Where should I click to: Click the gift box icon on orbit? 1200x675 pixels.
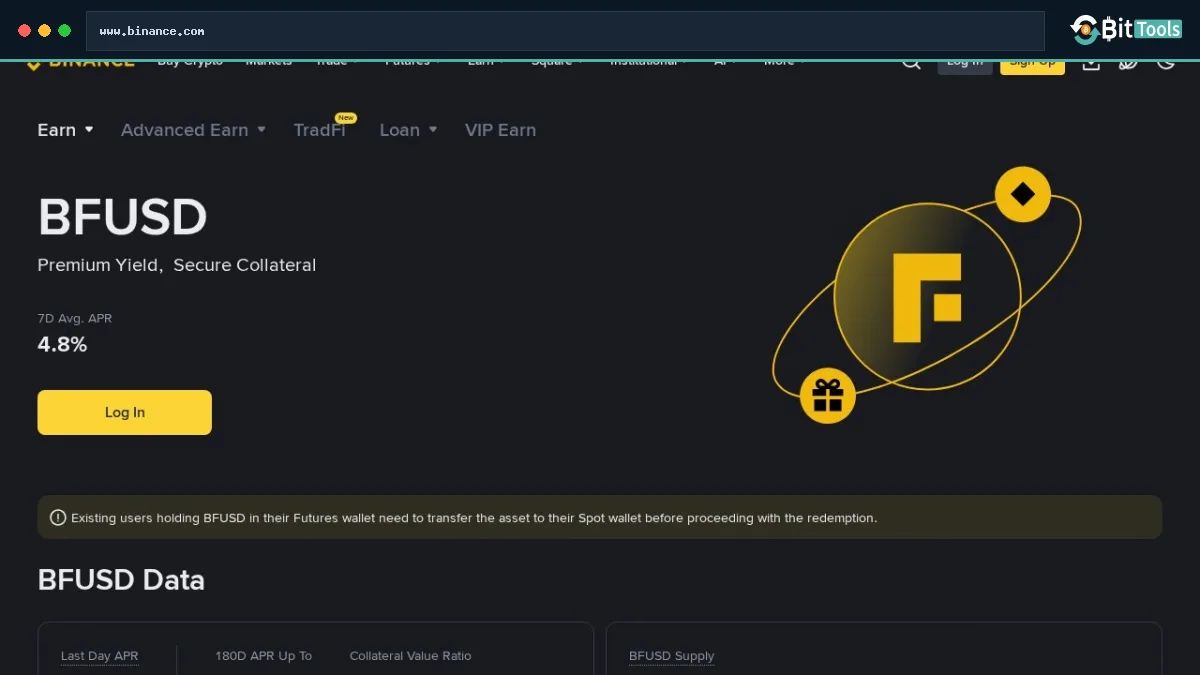[828, 395]
